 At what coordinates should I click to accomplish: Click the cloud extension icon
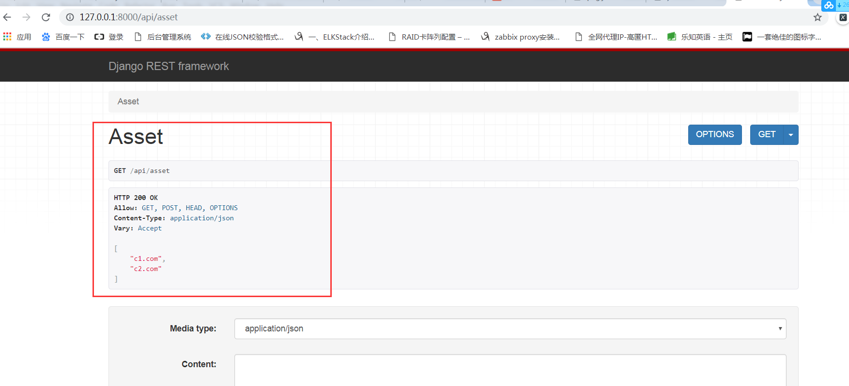(829, 5)
